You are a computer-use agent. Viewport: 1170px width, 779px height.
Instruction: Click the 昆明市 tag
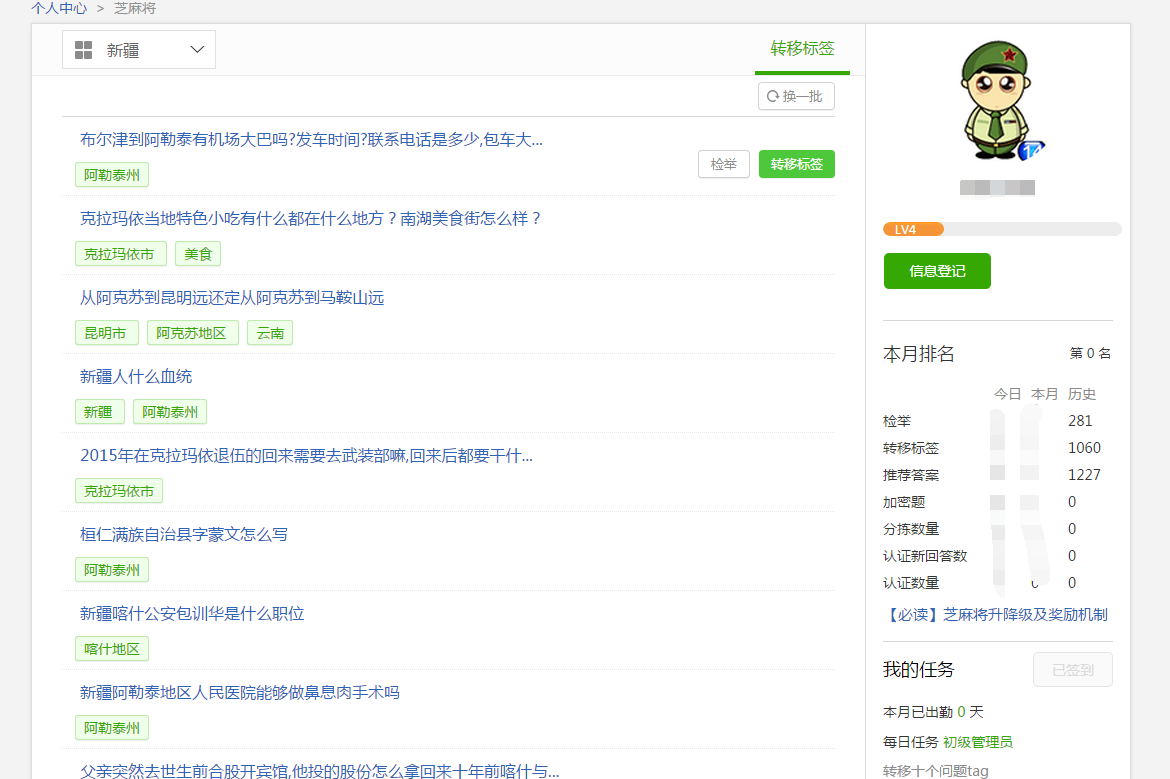pos(106,333)
